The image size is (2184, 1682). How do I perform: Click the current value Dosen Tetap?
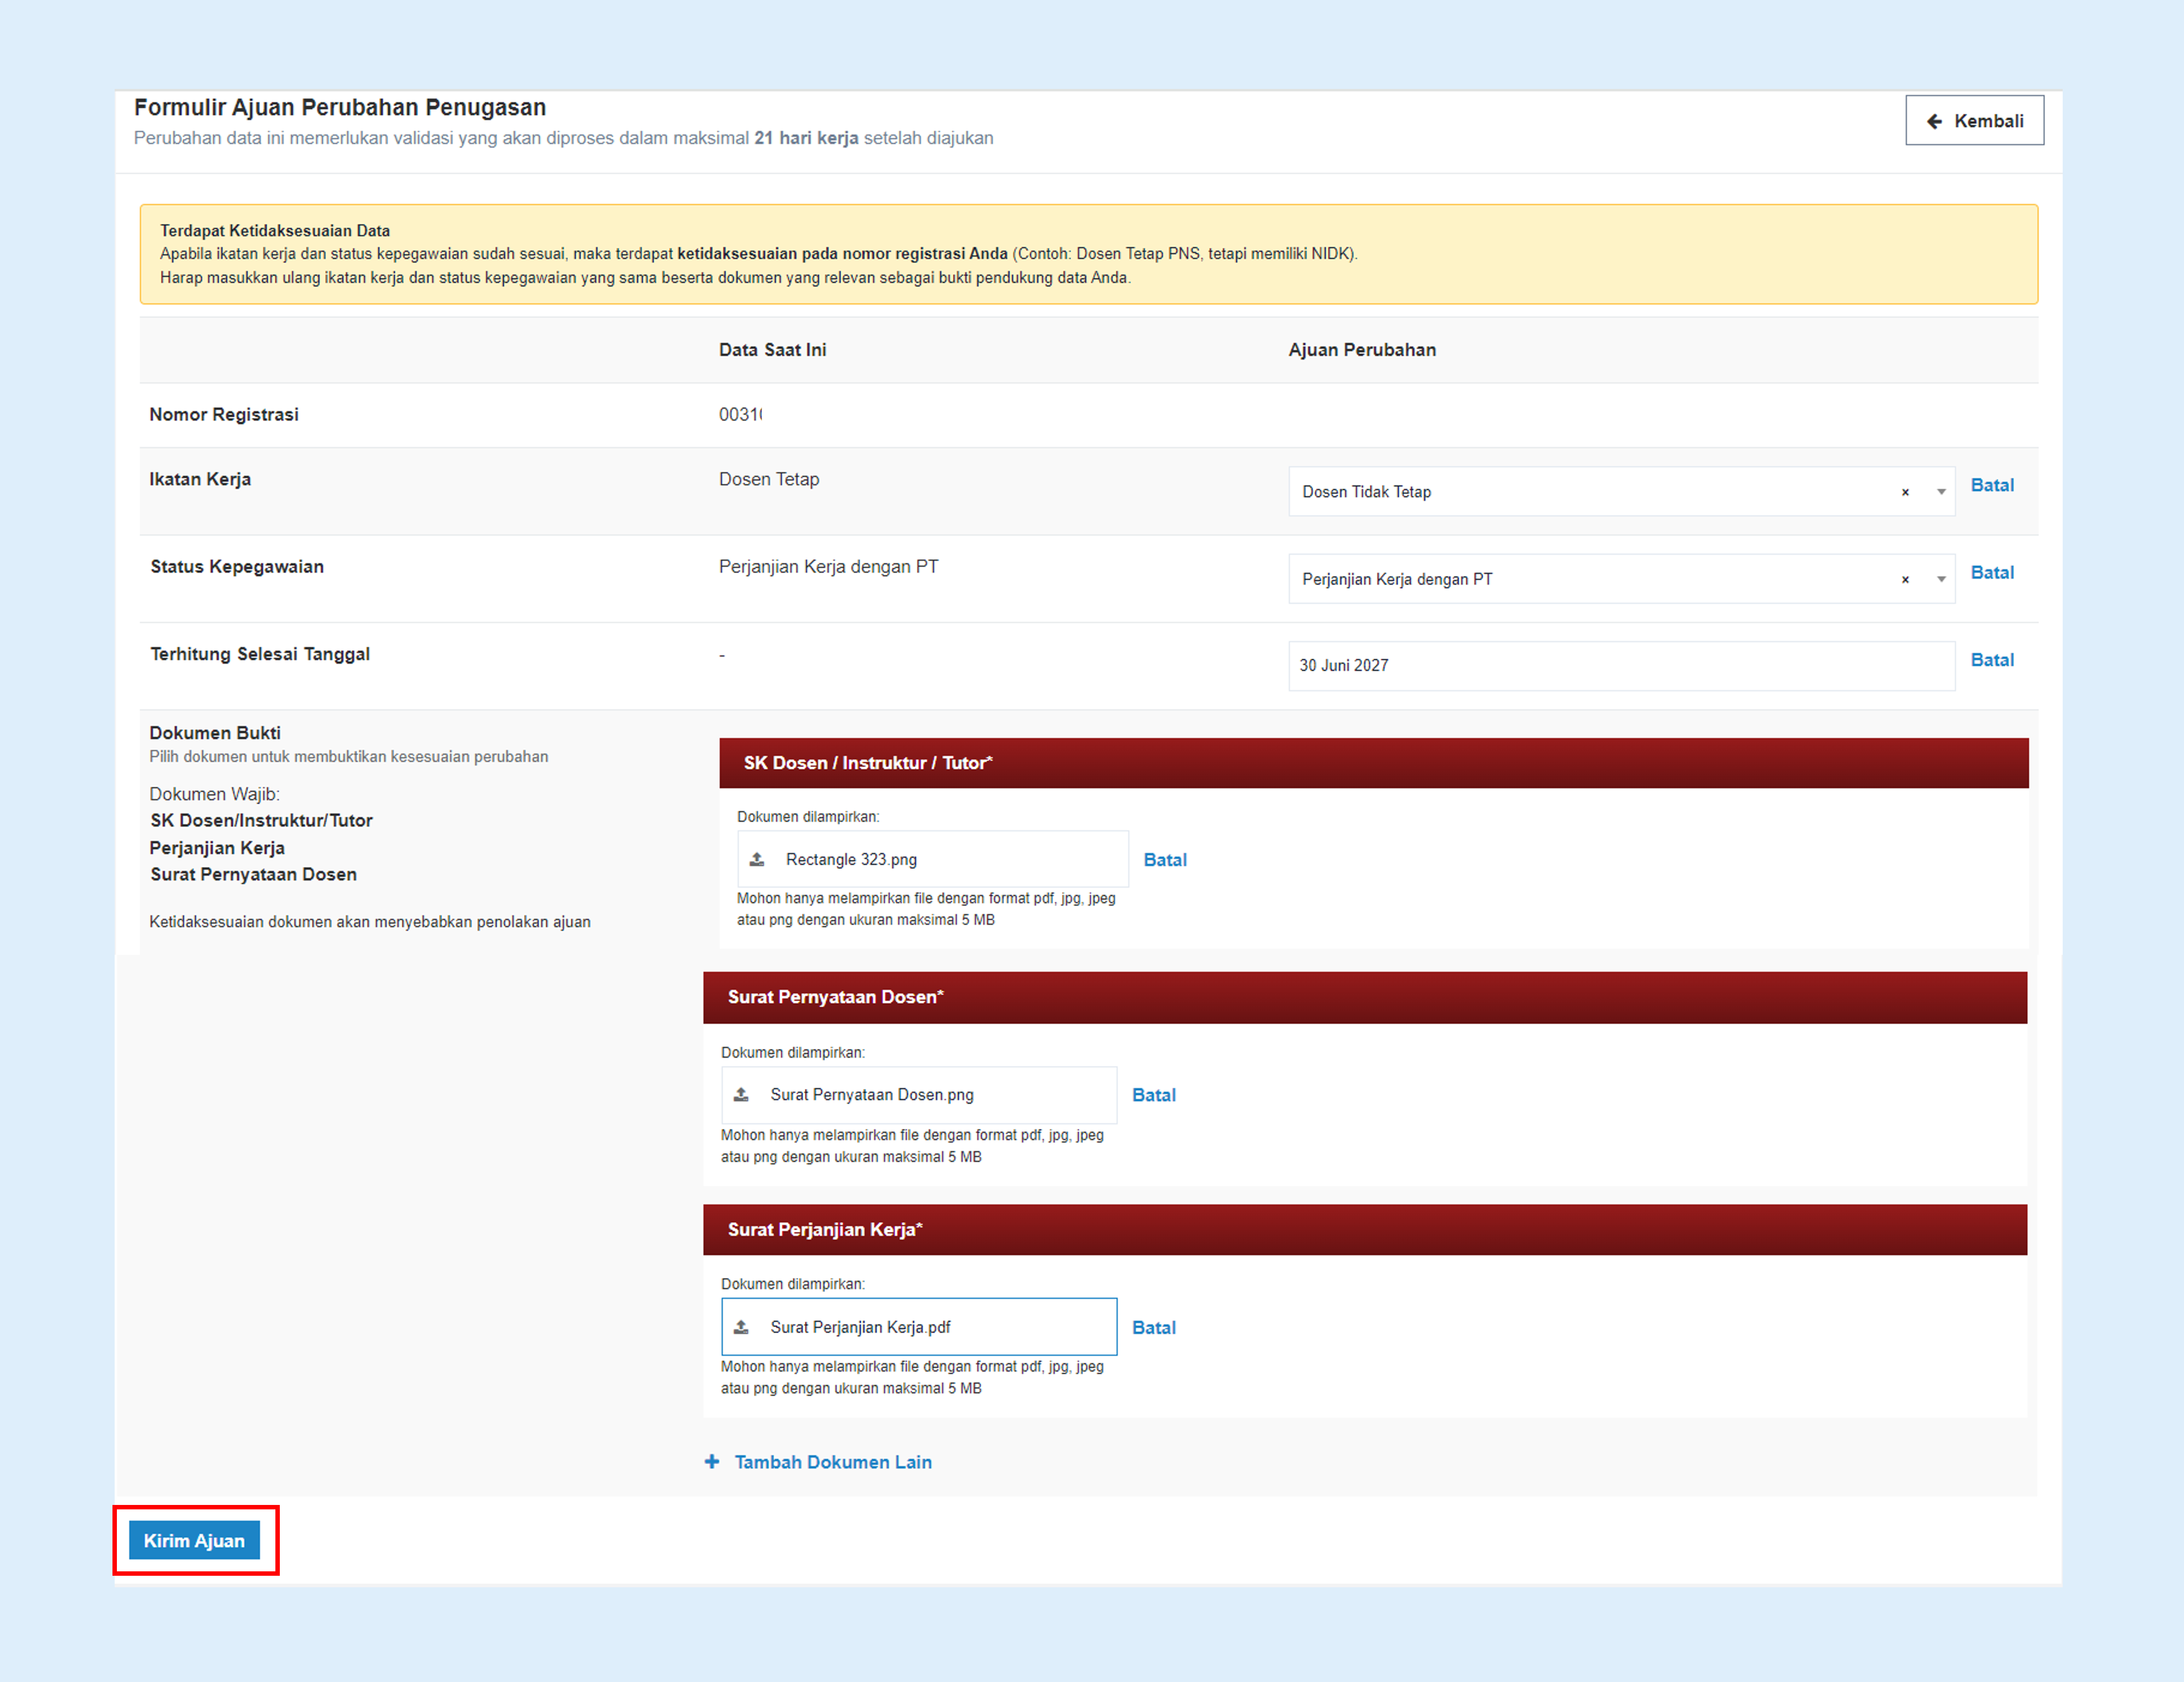(x=769, y=479)
